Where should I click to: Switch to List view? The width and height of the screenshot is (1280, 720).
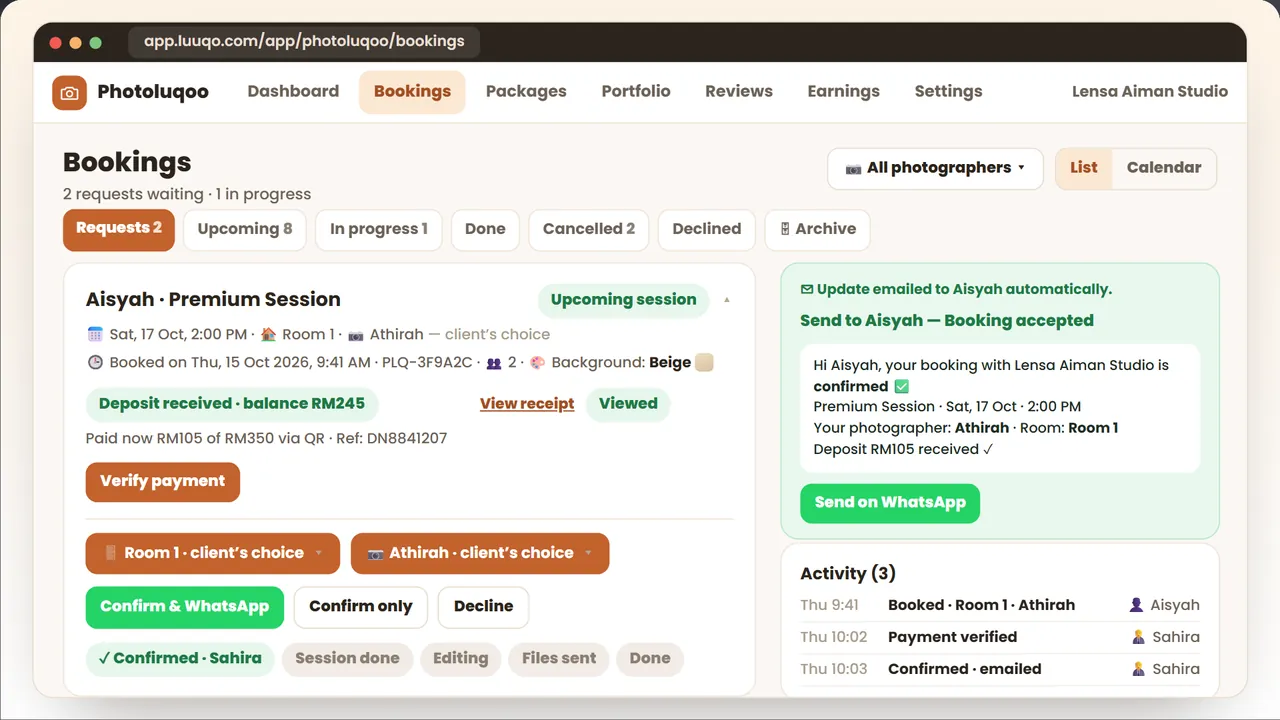[x=1084, y=168]
